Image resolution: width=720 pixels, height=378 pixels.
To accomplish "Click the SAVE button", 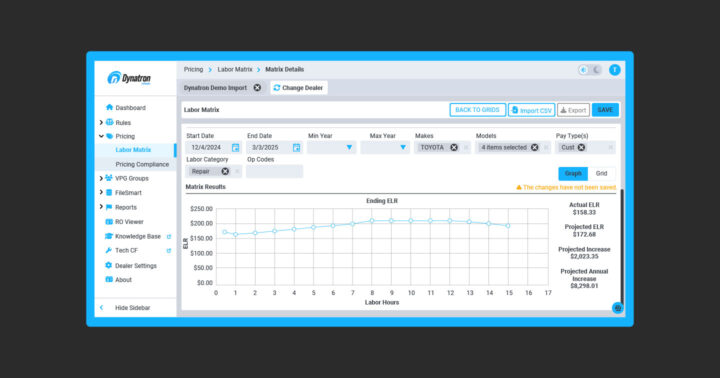I will click(605, 110).
